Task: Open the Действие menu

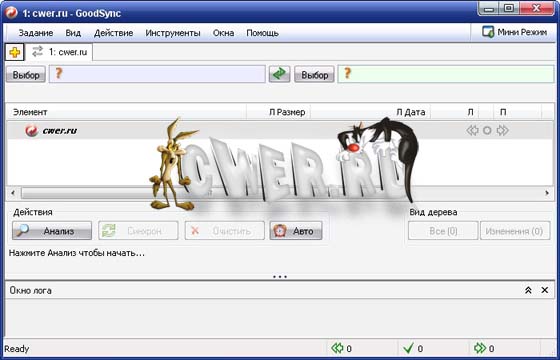Action: pos(114,33)
